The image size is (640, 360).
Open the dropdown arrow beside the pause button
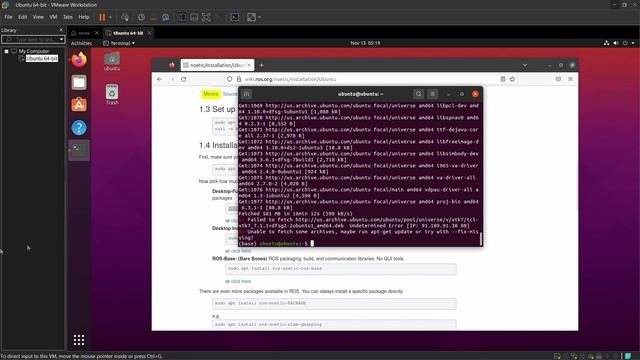[x=110, y=17]
